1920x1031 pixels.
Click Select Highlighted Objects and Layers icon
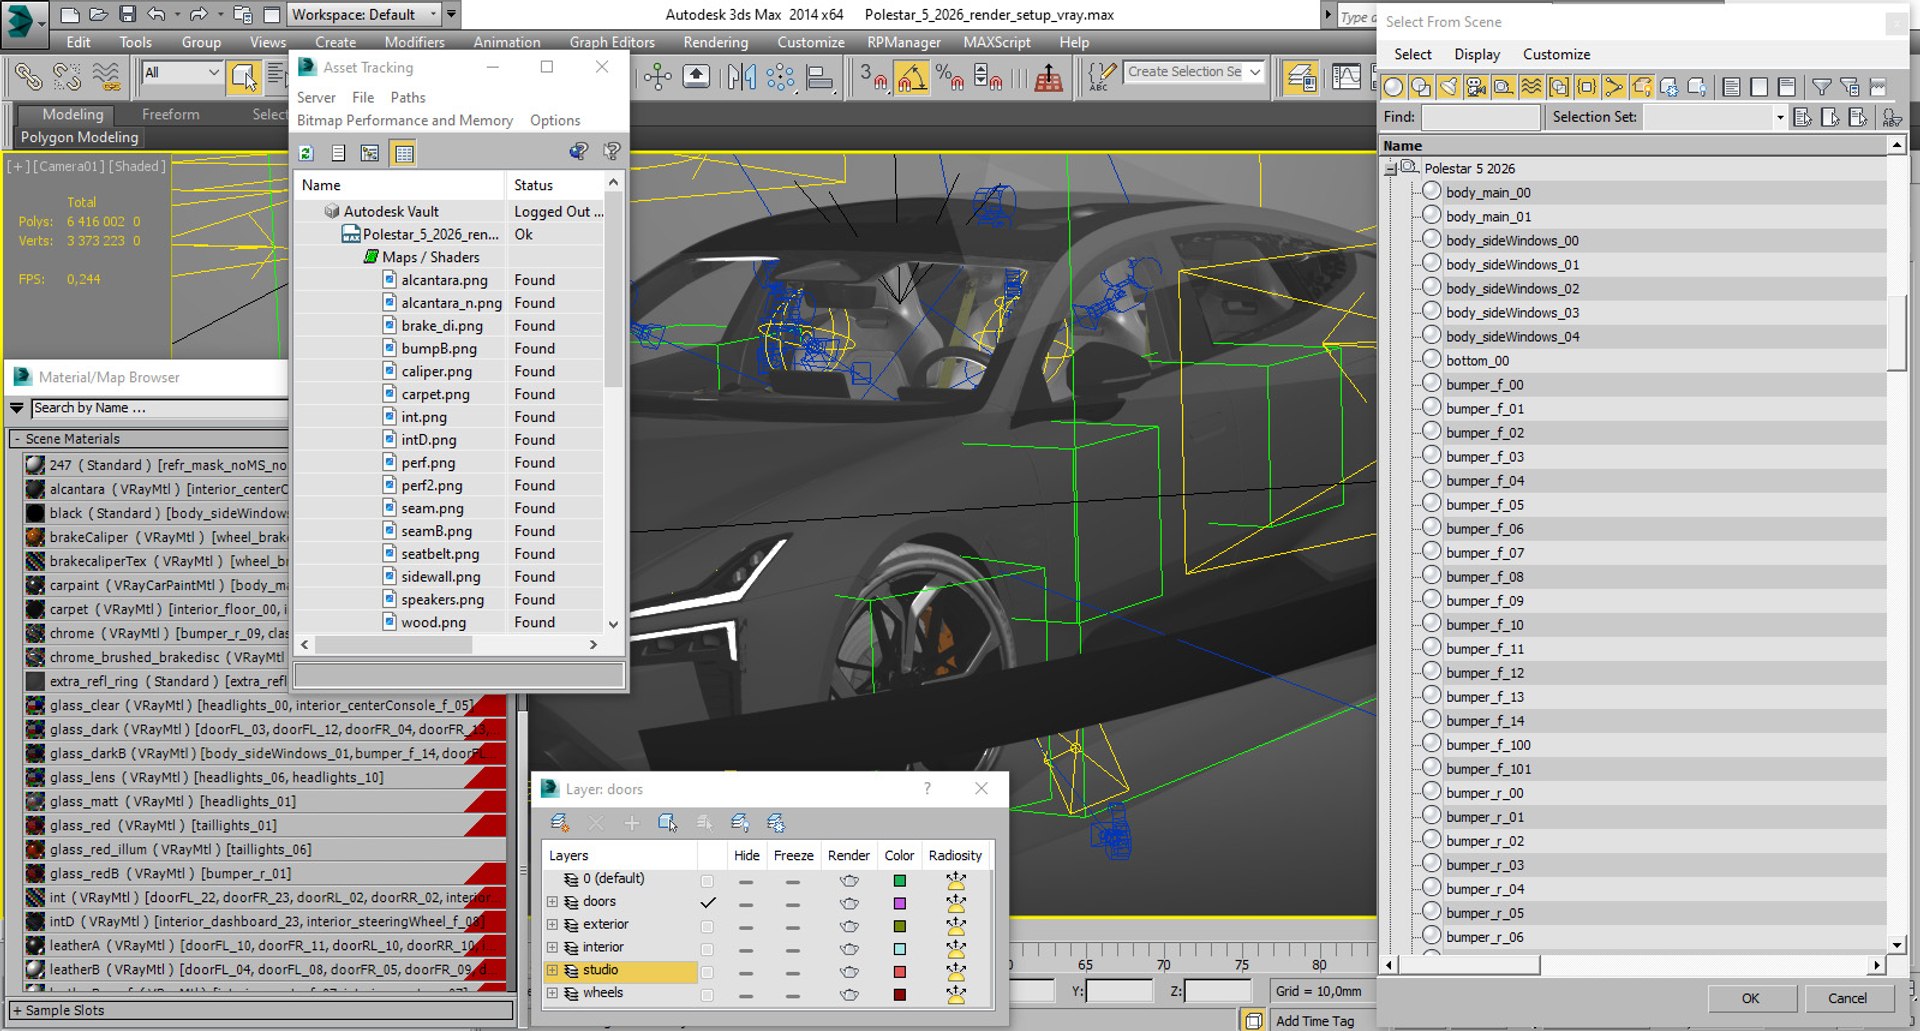667,823
